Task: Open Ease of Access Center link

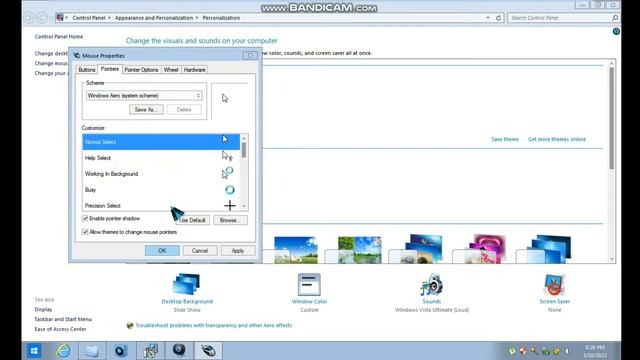Action: [x=60, y=329]
